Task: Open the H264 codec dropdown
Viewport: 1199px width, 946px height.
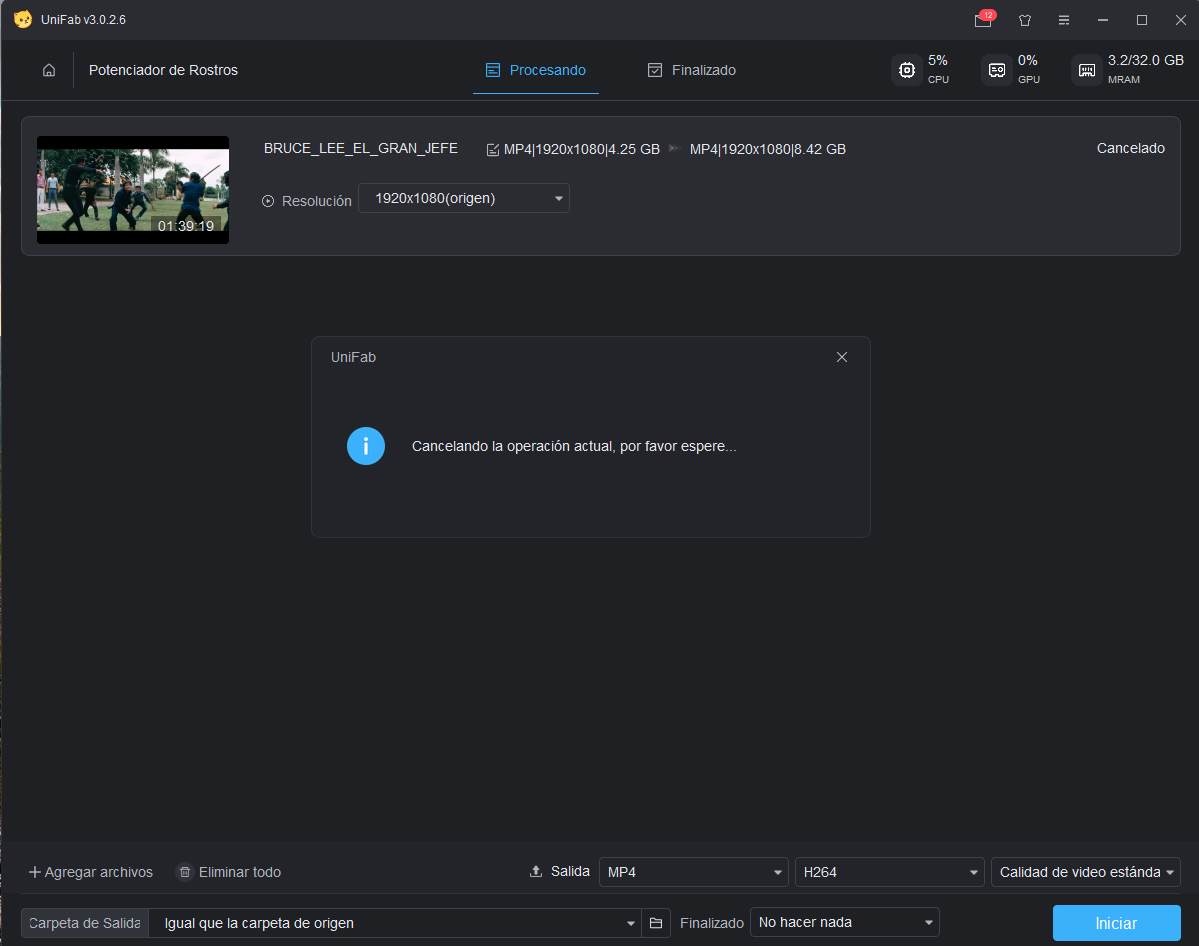Action: click(889, 872)
